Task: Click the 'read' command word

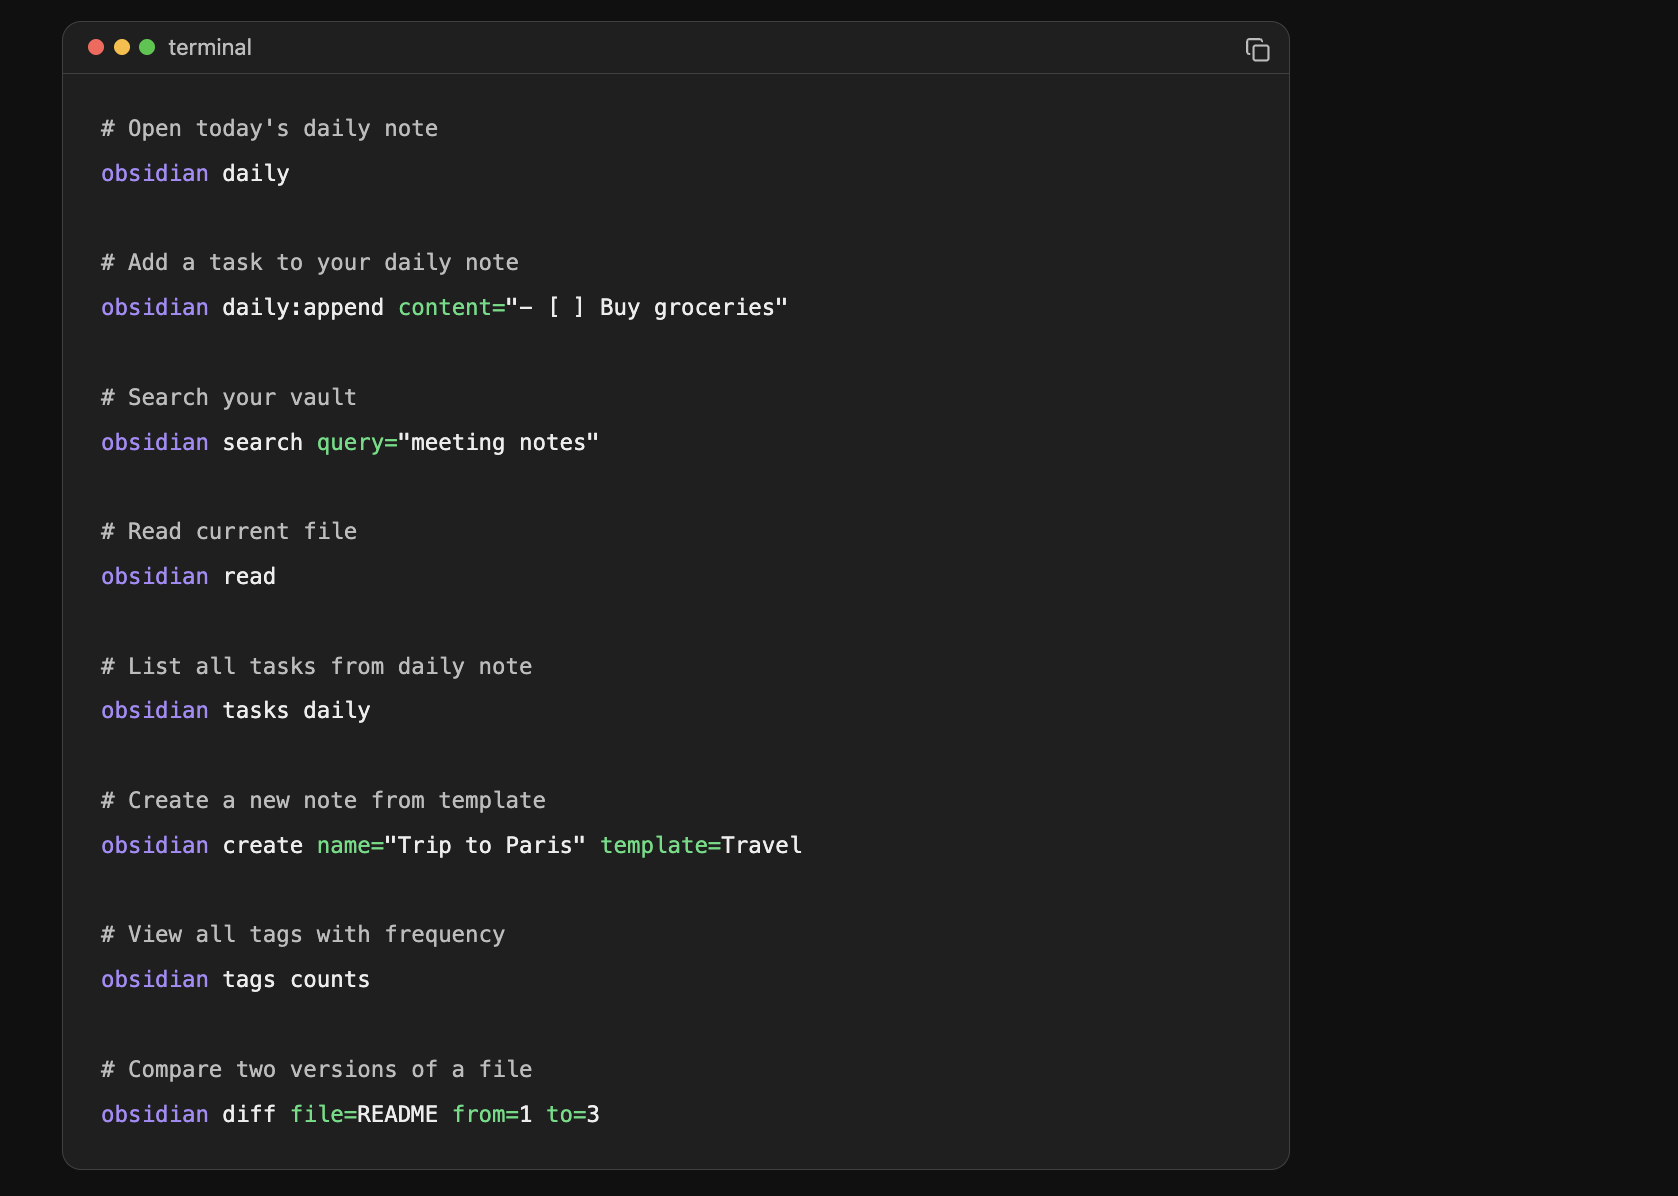Action: click(x=249, y=576)
